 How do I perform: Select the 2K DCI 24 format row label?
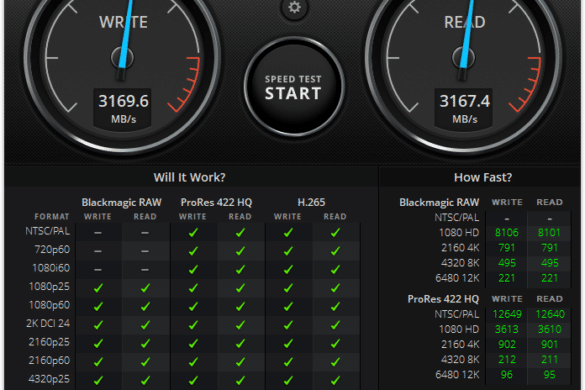pyautogui.click(x=48, y=323)
